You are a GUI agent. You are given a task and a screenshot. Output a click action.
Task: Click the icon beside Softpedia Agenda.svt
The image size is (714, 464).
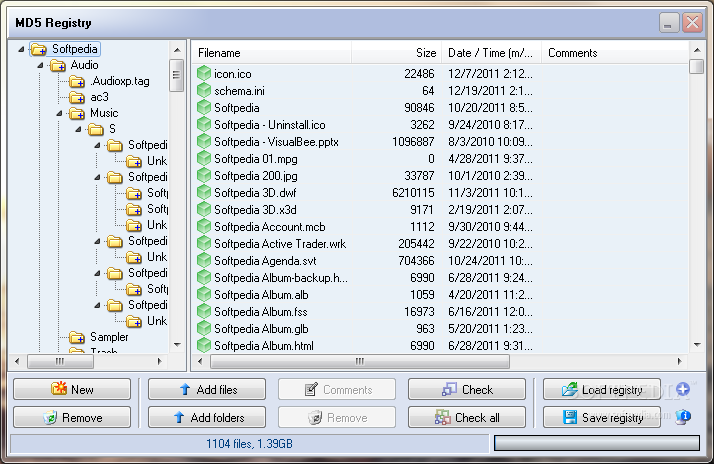pyautogui.click(x=204, y=260)
